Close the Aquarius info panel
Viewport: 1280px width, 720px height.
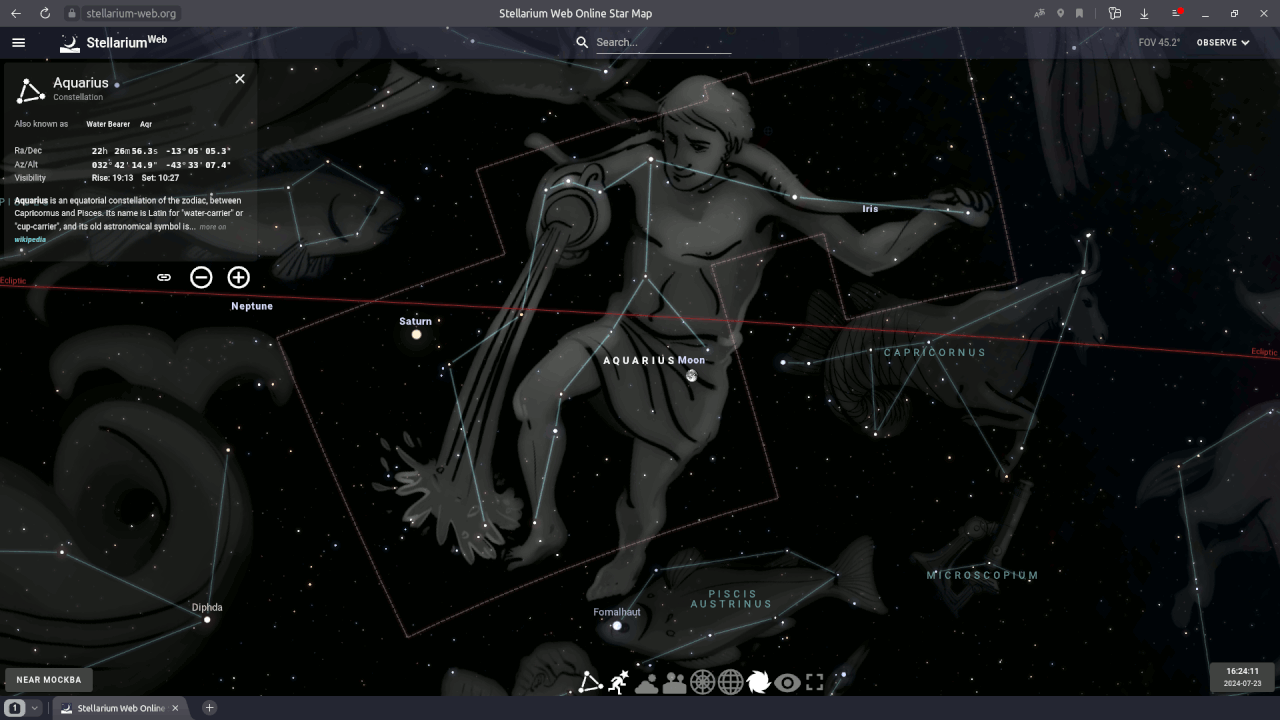[x=240, y=79]
